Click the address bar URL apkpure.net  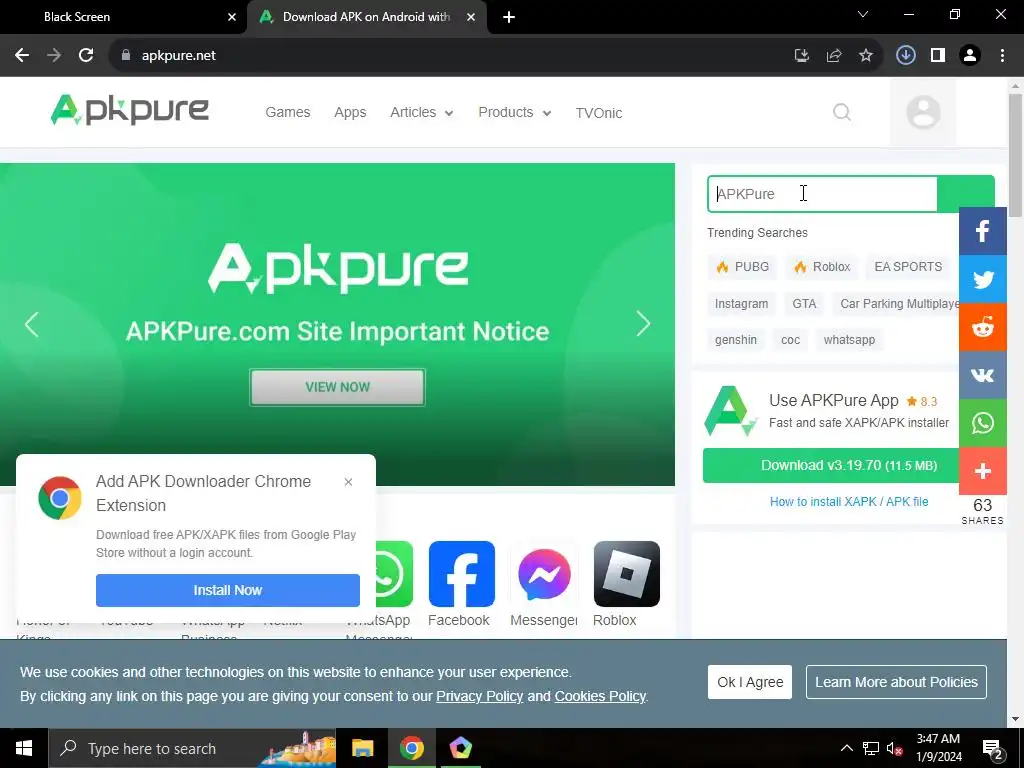(178, 56)
